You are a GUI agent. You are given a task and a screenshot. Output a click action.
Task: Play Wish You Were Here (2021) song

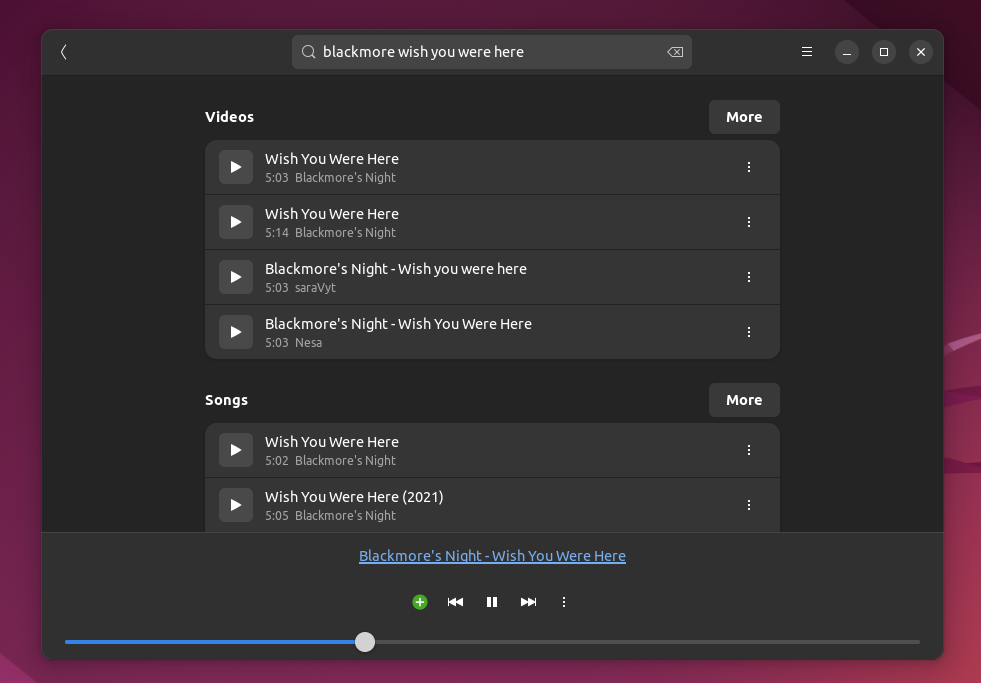tap(236, 505)
